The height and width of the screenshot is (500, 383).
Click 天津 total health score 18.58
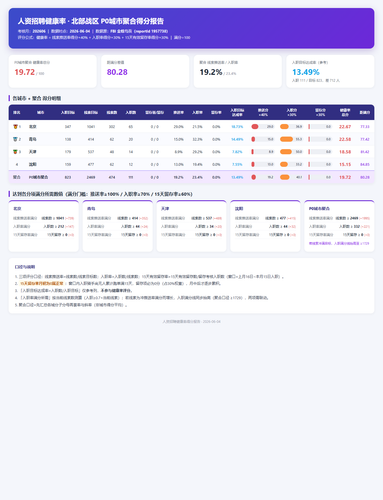[x=345, y=152]
